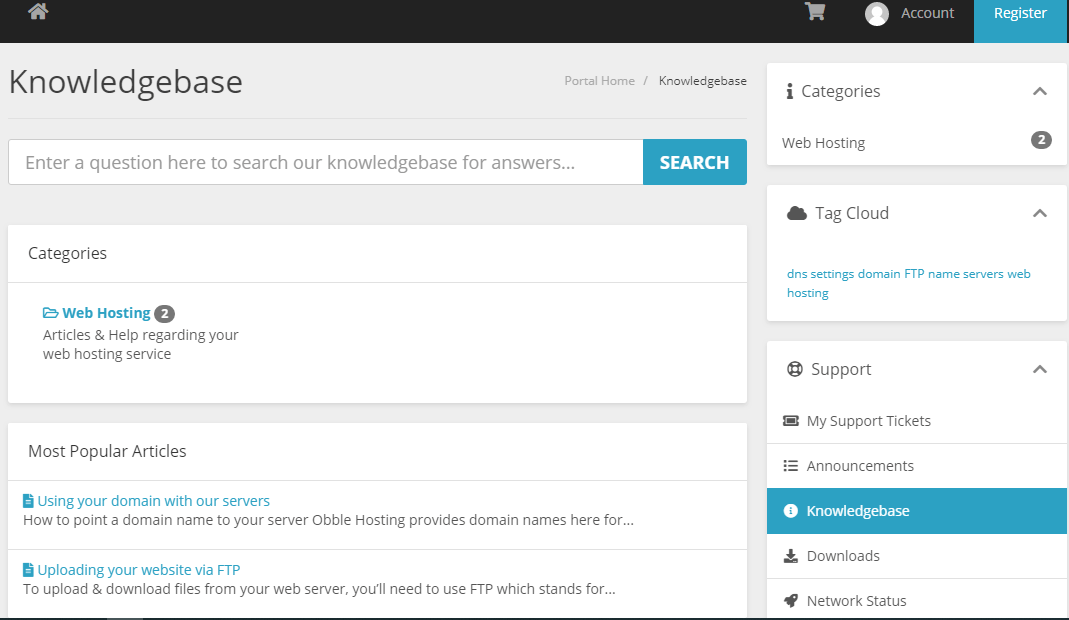This screenshot has height=620, width=1069.
Task: Click the document icon for Using your domain
Action: point(28,501)
